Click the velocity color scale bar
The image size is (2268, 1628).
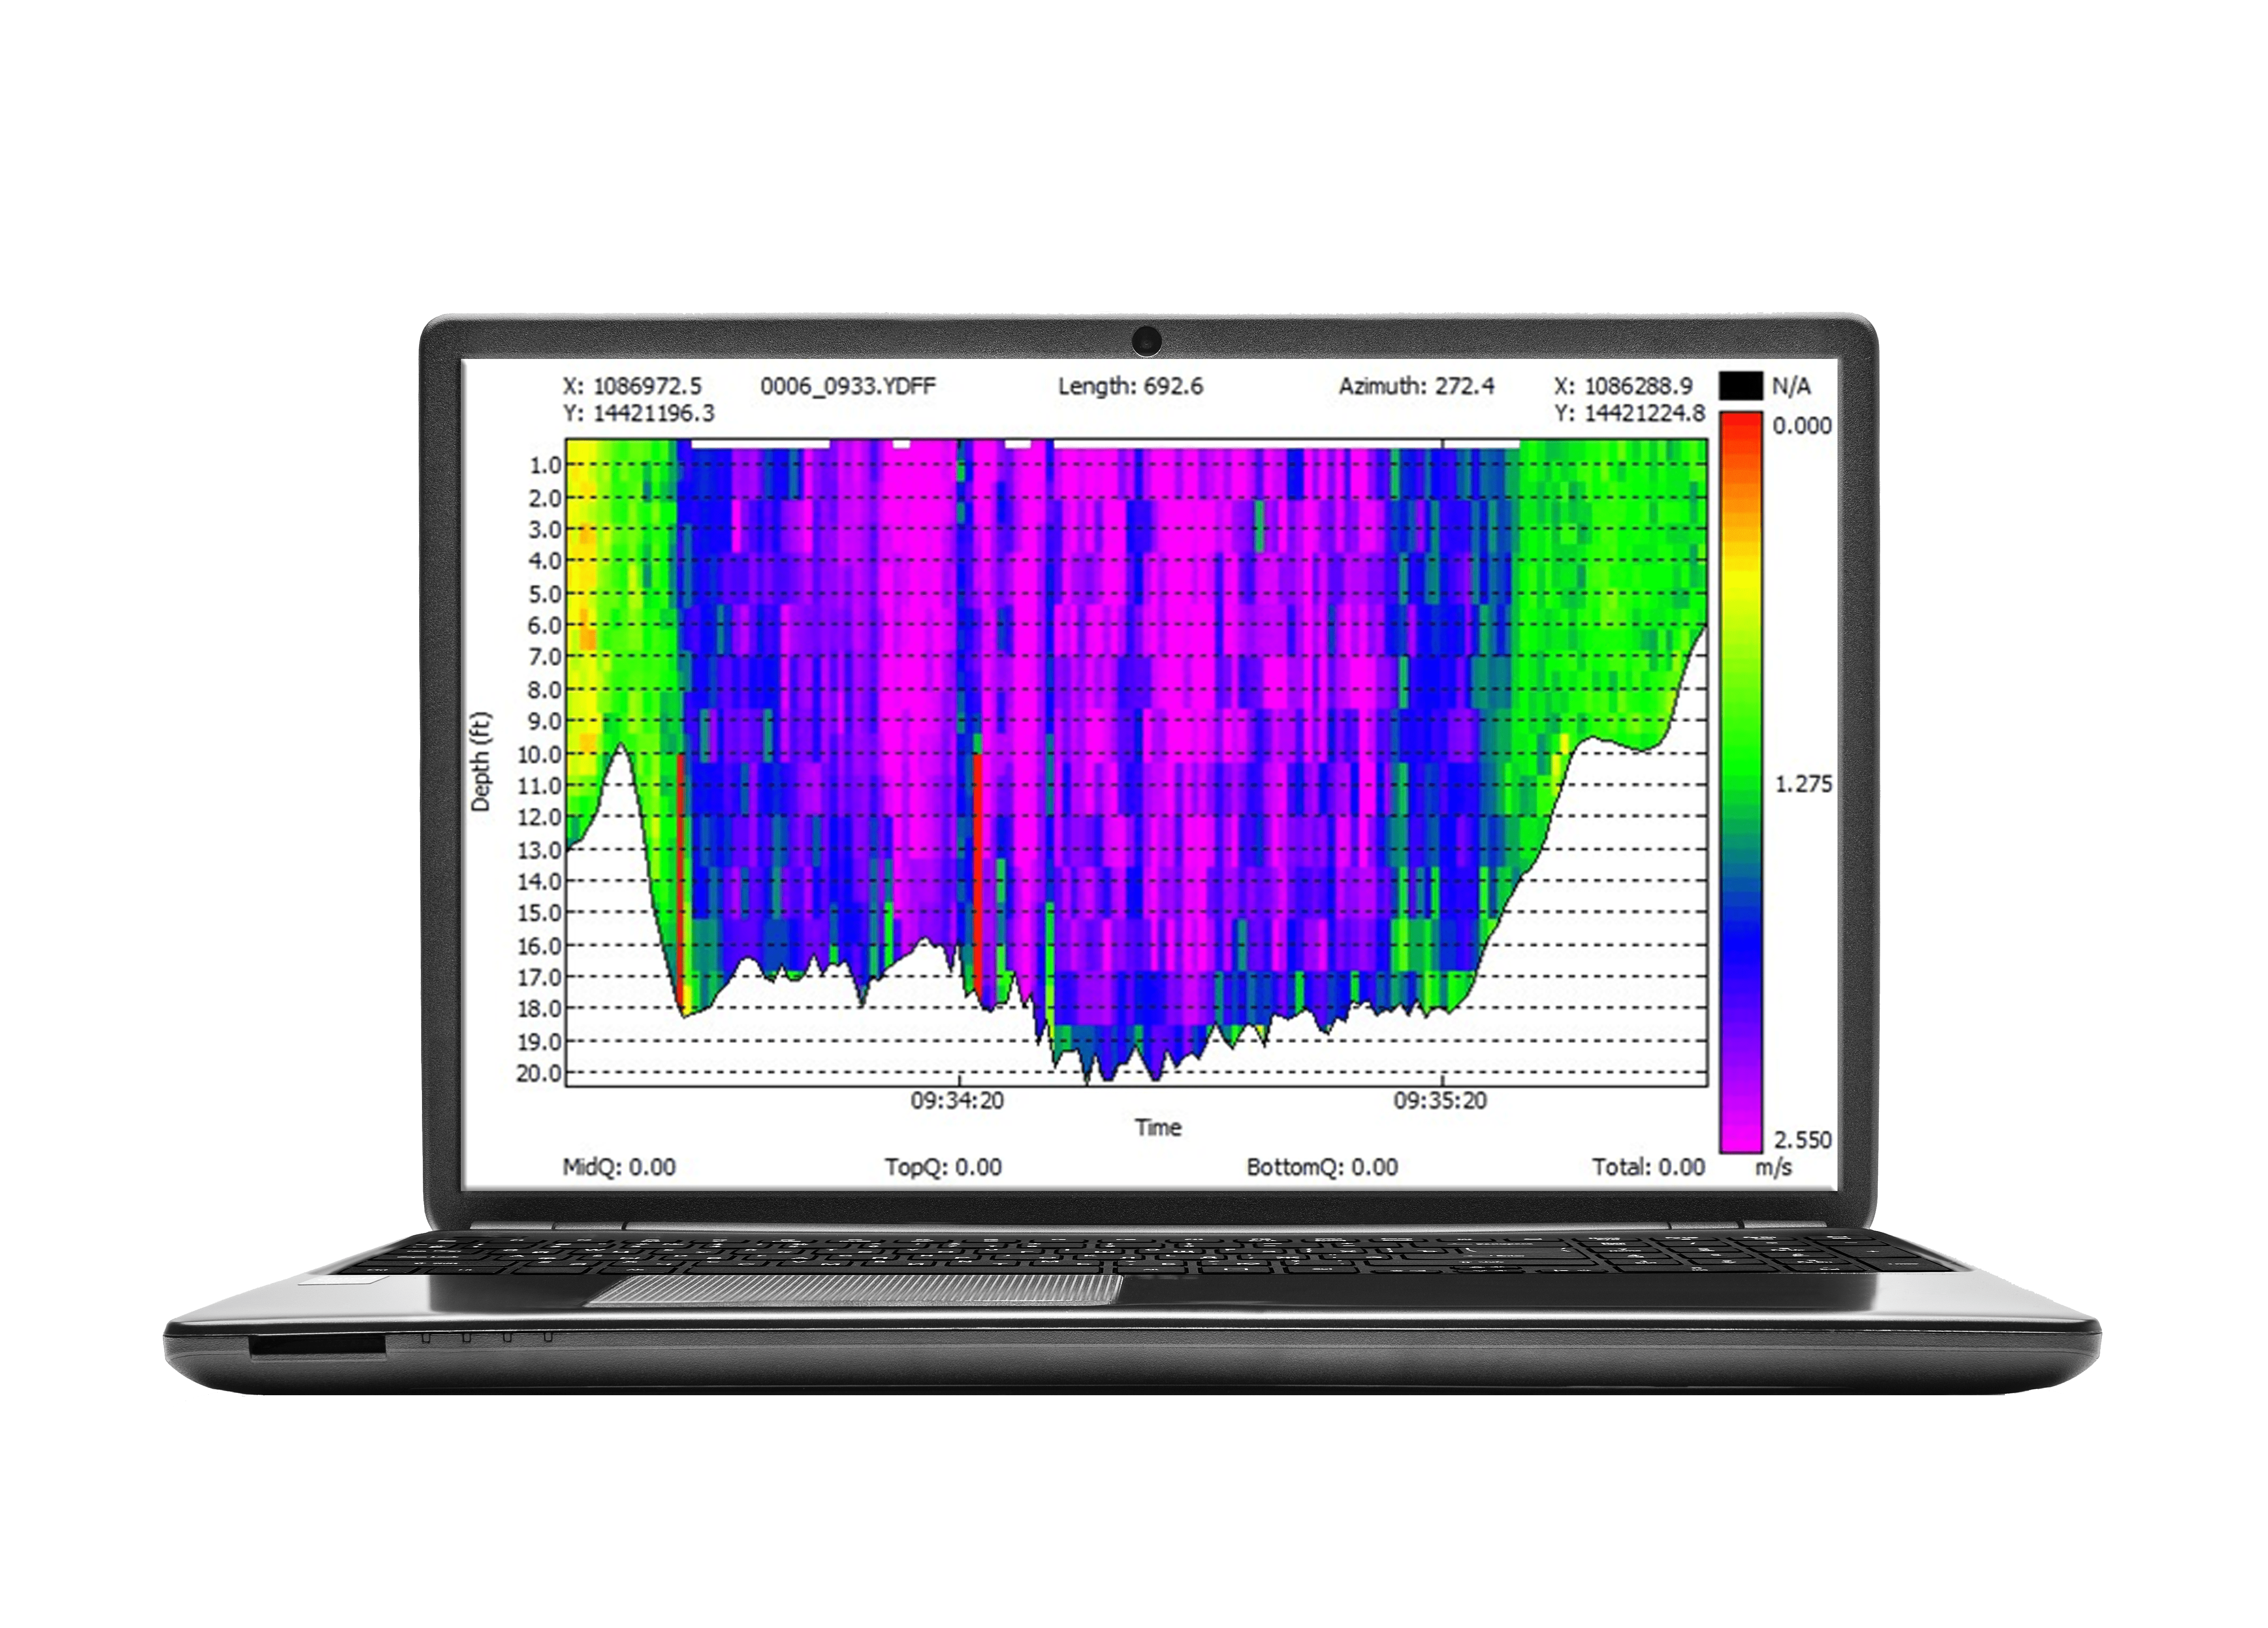click(x=1741, y=781)
